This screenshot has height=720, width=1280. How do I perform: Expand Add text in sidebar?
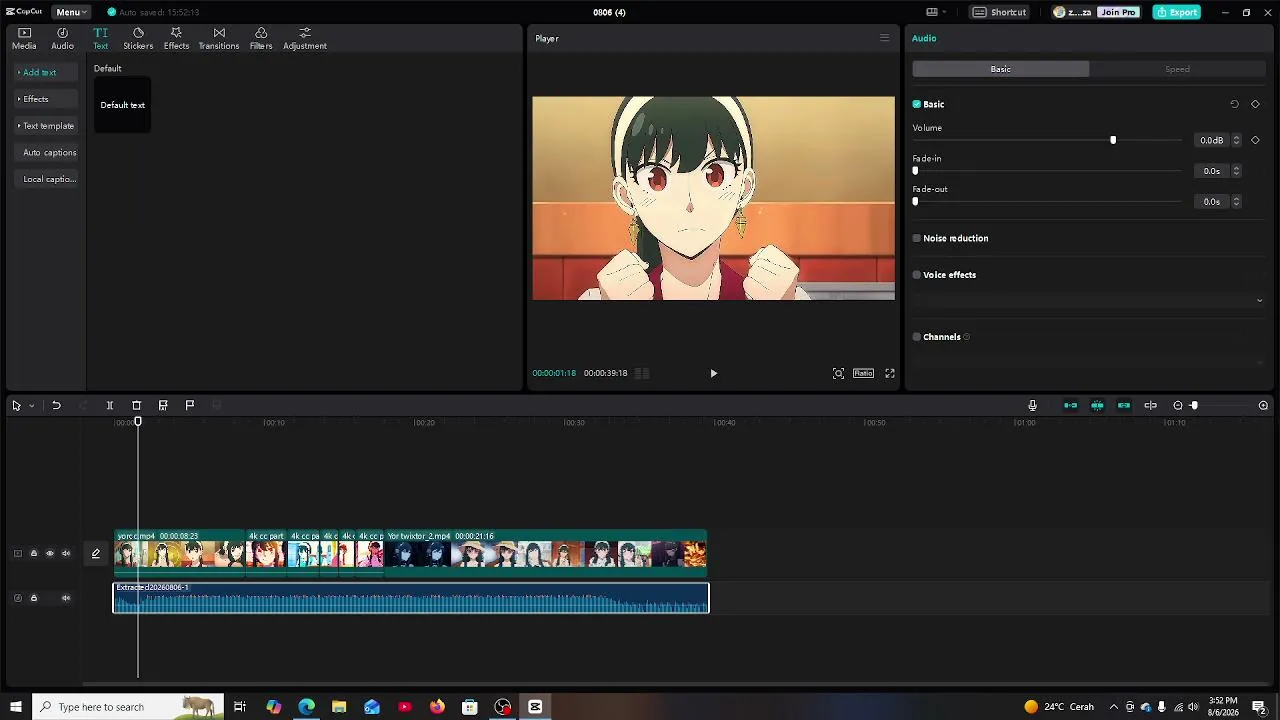coord(46,72)
